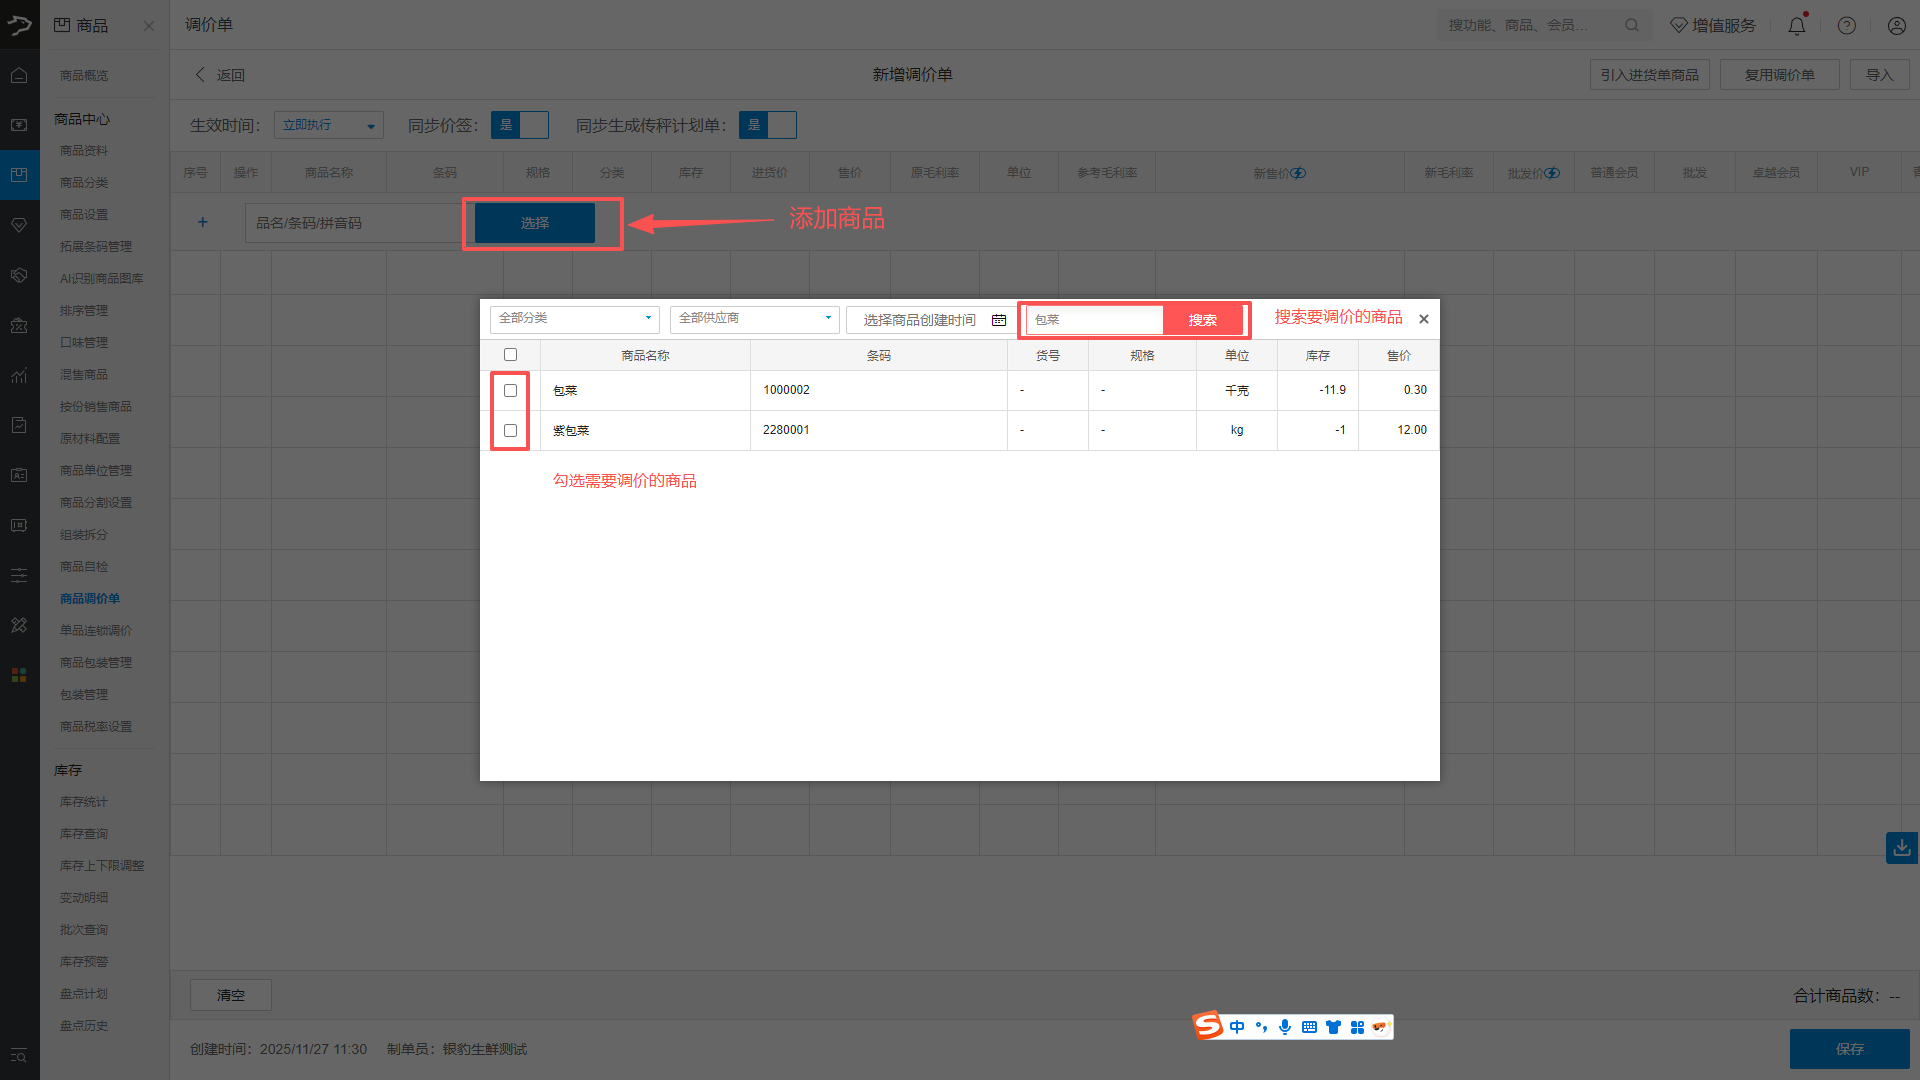Open the 全部分类 dropdown

(x=574, y=318)
